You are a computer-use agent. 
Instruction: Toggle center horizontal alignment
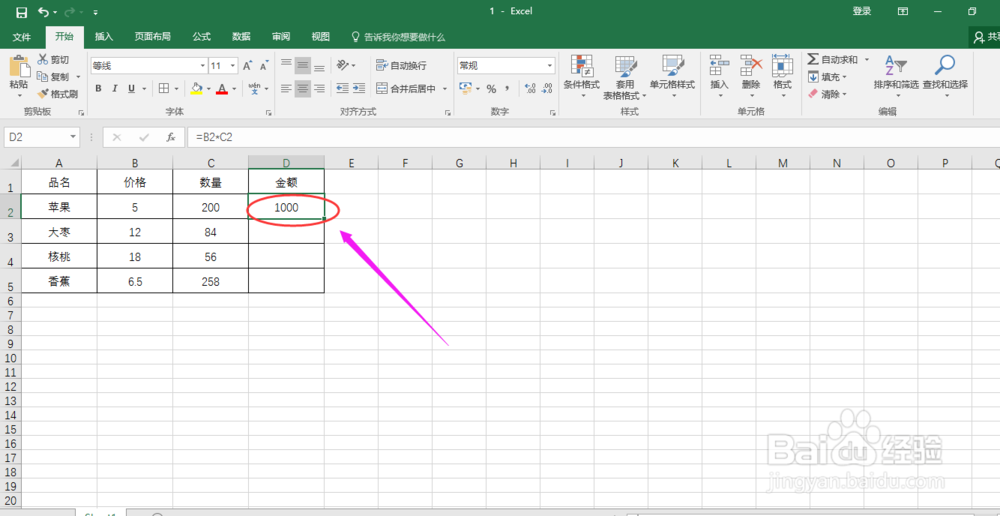coord(303,89)
